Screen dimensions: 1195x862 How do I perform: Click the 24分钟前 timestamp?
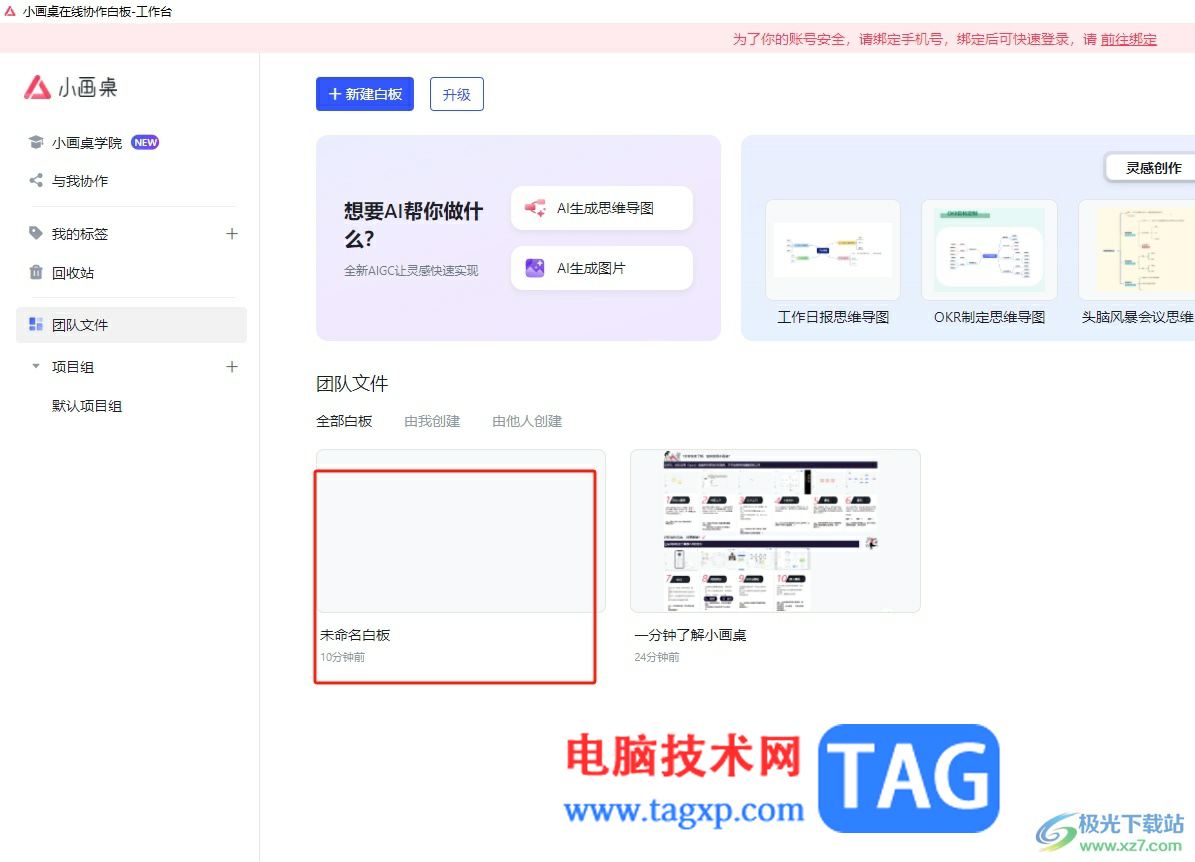[657, 657]
